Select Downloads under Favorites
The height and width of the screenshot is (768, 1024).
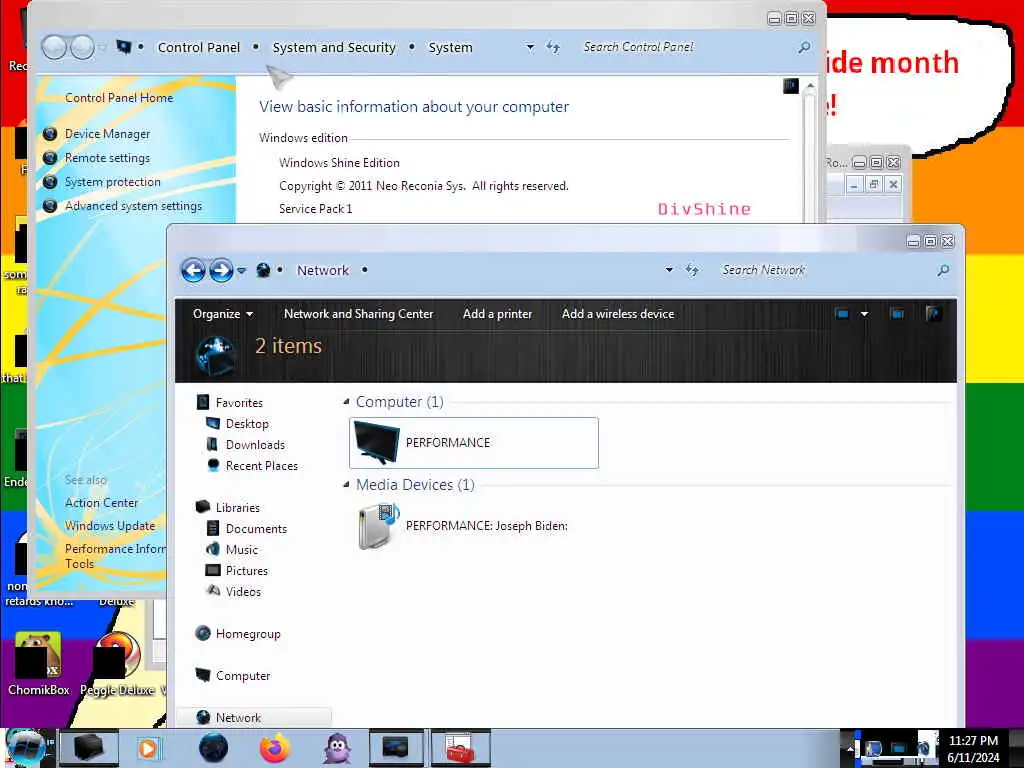[x=255, y=445]
